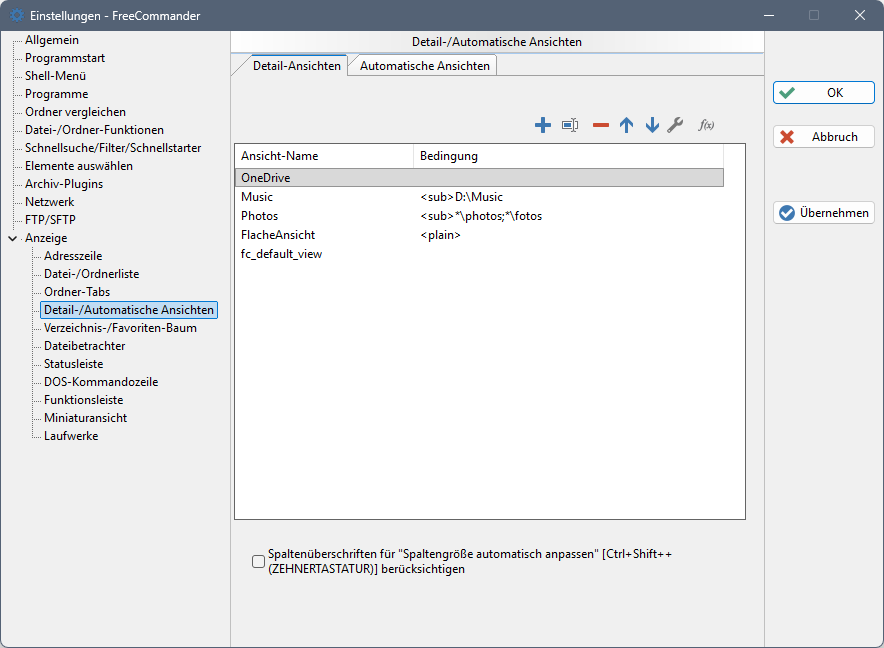Viewport: 884px width, 648px height.
Task: Click the red minus delete icon
Action: point(600,125)
